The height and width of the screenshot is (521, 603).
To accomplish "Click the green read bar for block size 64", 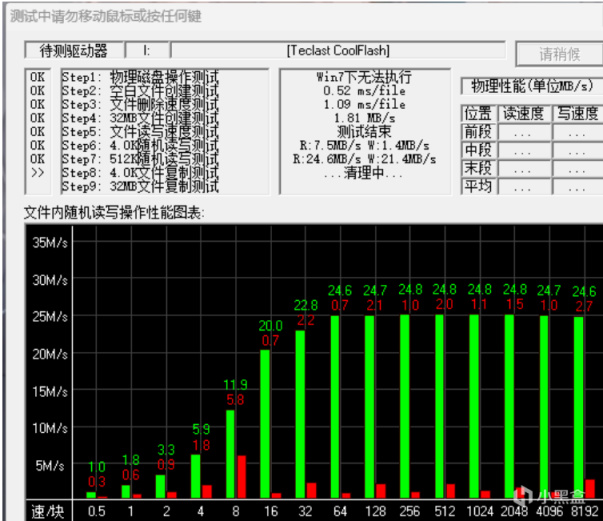I will pyautogui.click(x=335, y=407).
